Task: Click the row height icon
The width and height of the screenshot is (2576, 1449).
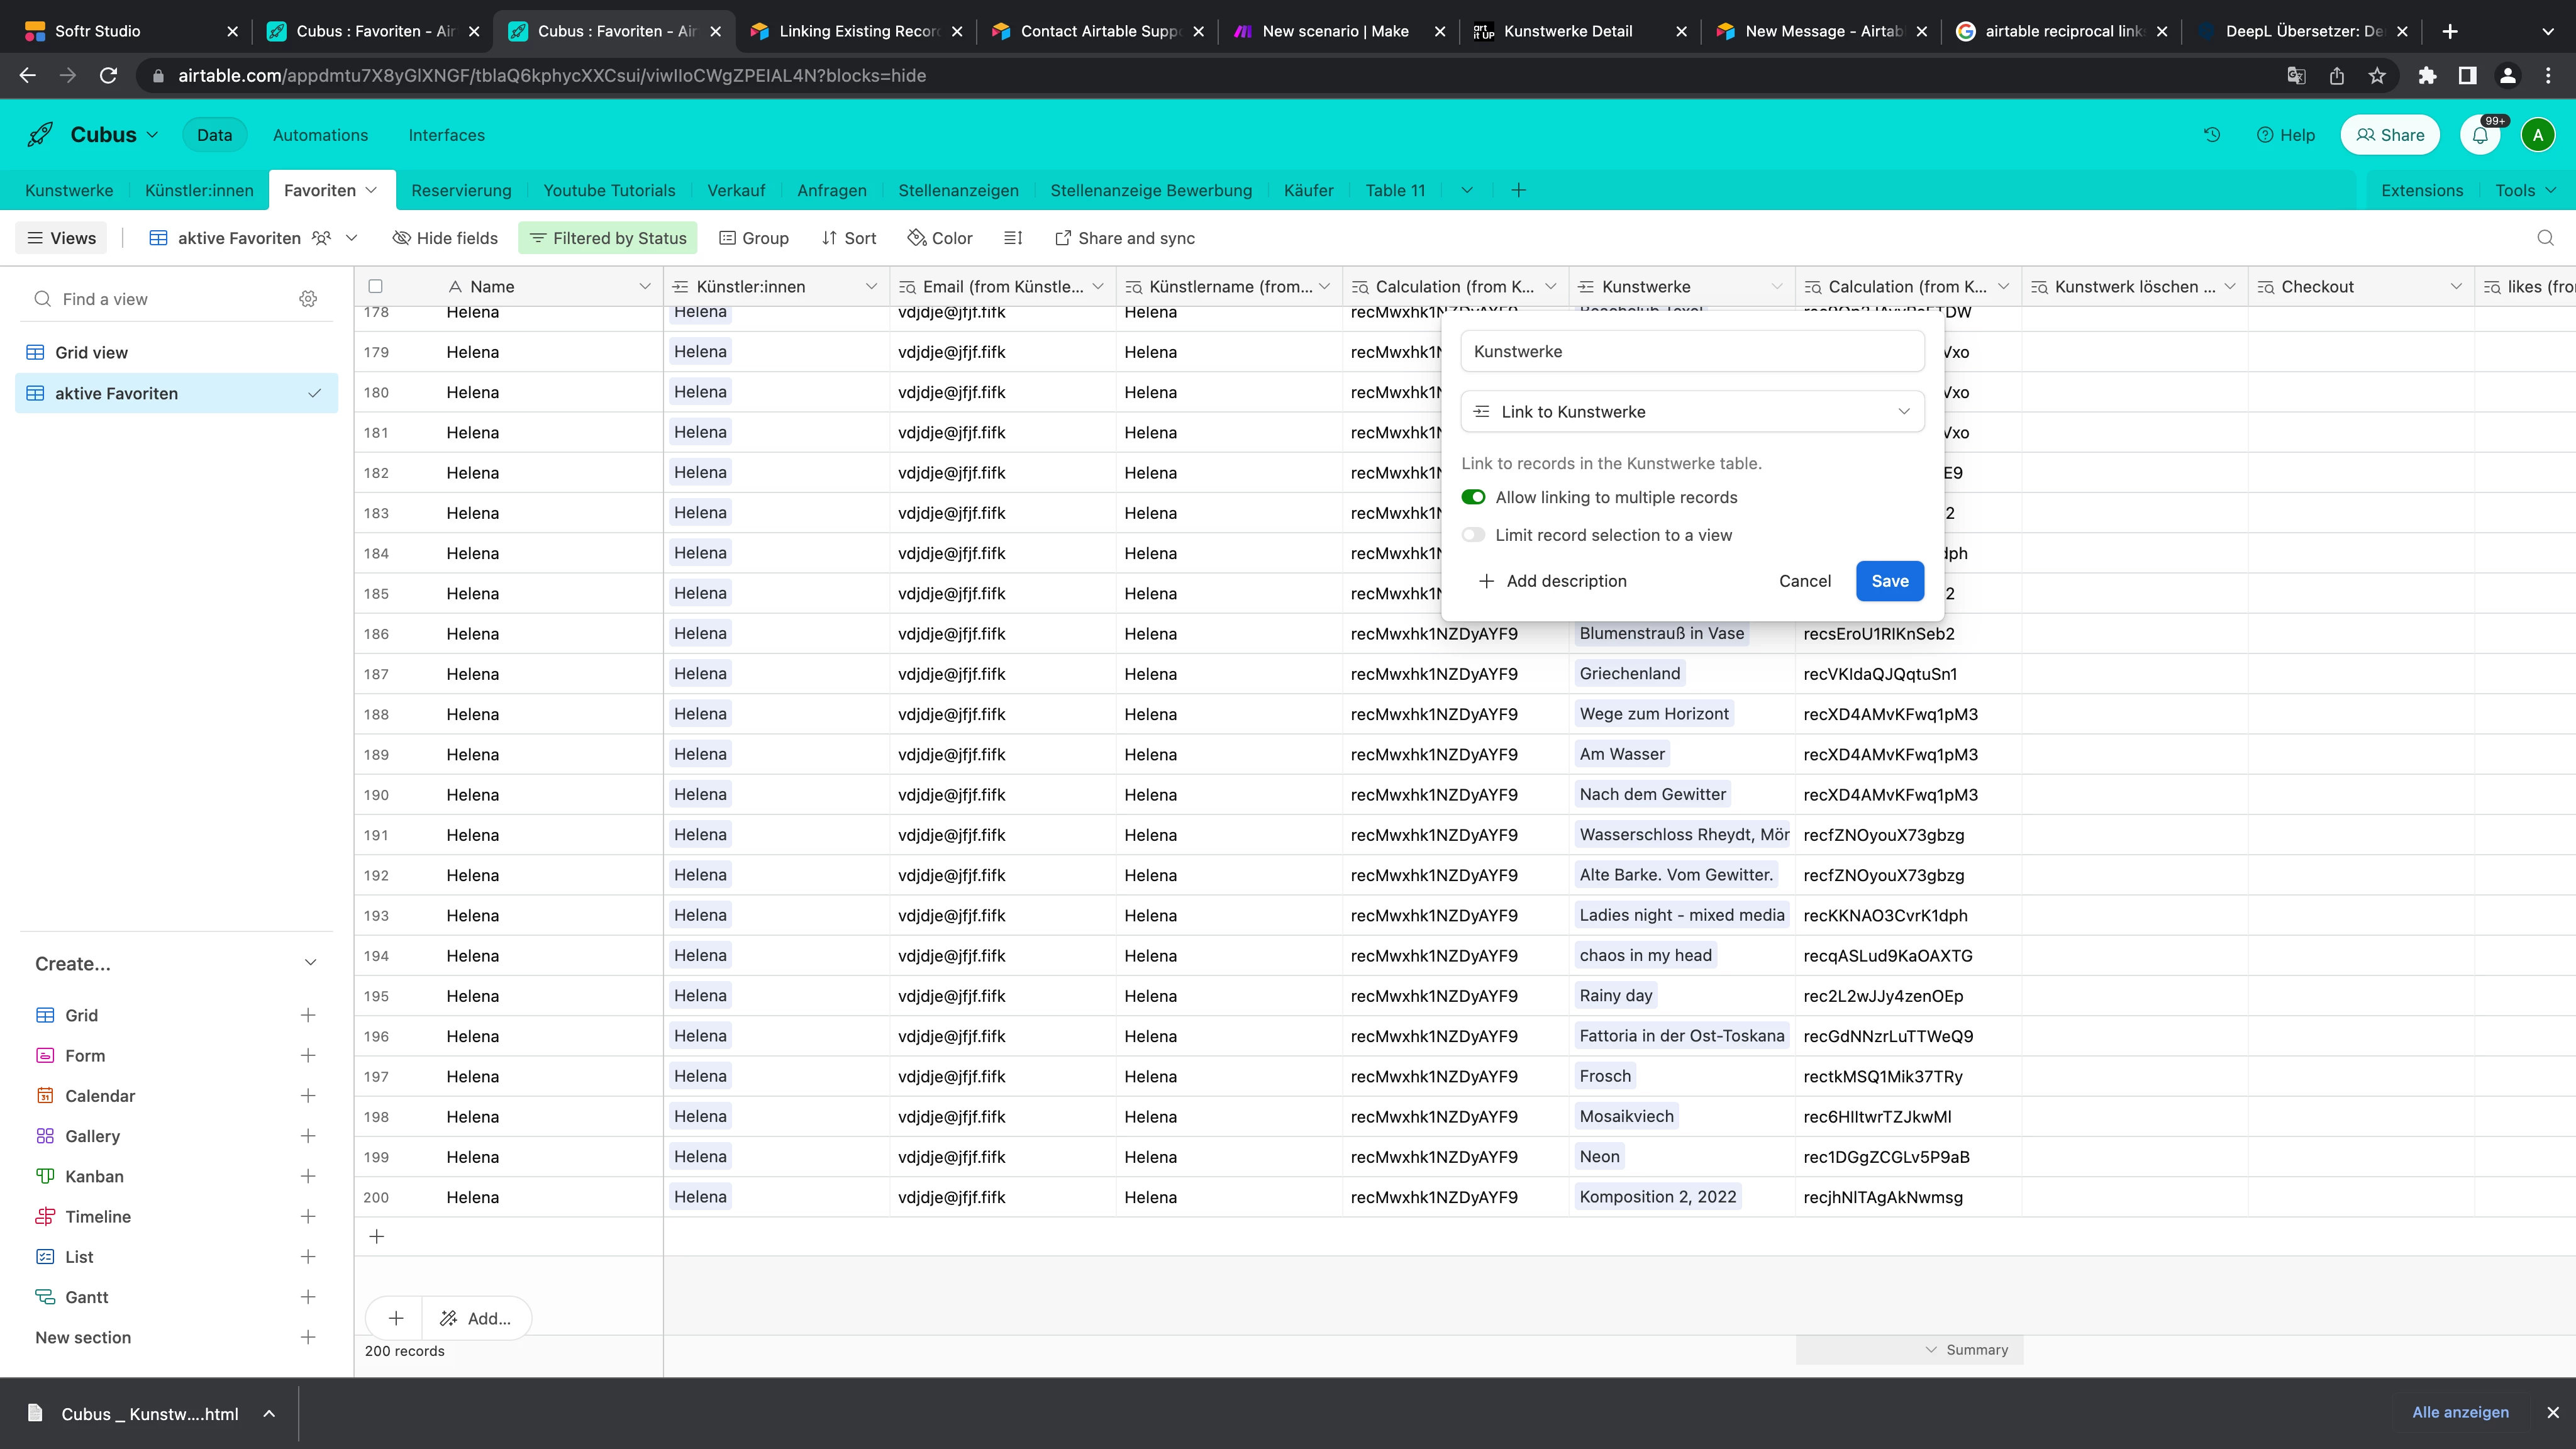Action: 1013,238
